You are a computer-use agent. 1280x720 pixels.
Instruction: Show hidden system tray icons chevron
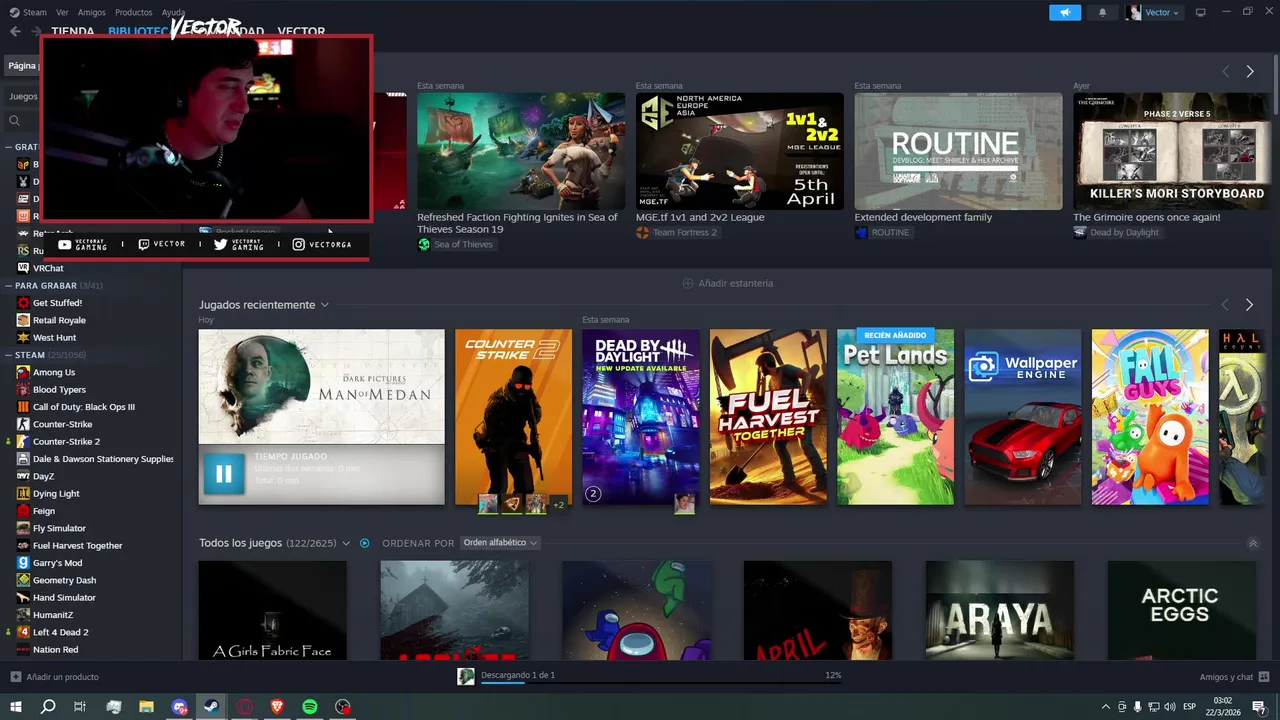coord(1105,707)
